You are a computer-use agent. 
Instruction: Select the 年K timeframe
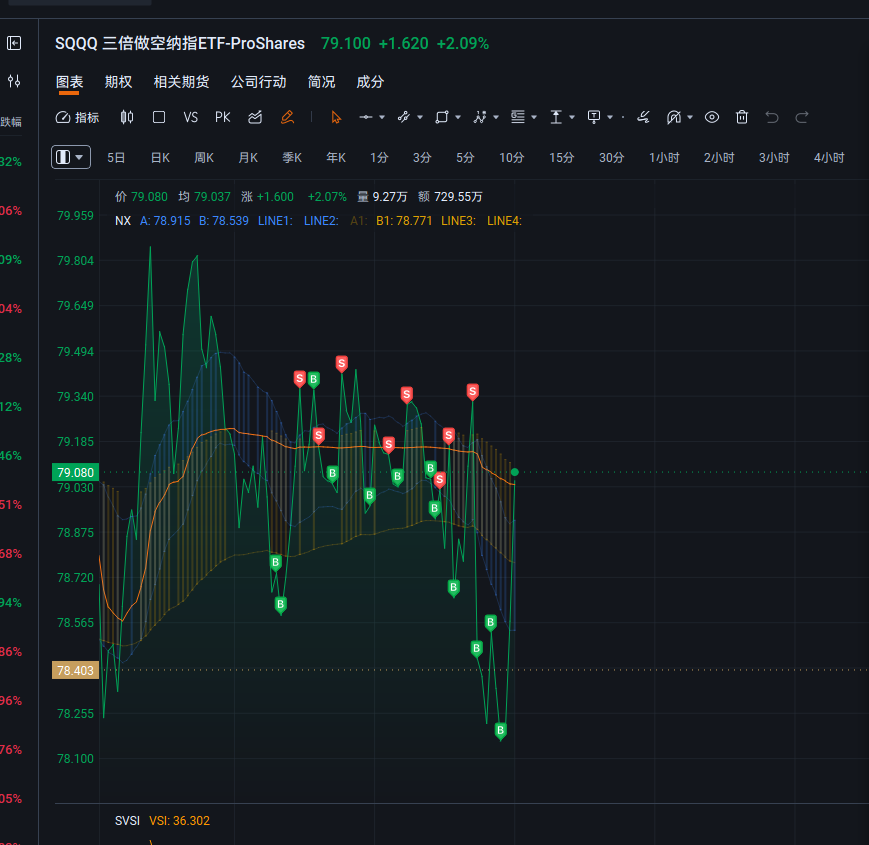tap(336, 158)
